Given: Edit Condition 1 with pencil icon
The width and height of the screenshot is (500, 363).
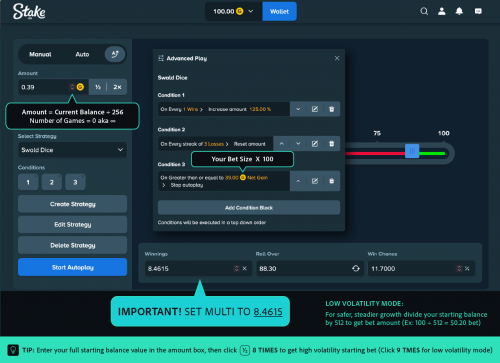Looking at the screenshot, I should pos(315,109).
